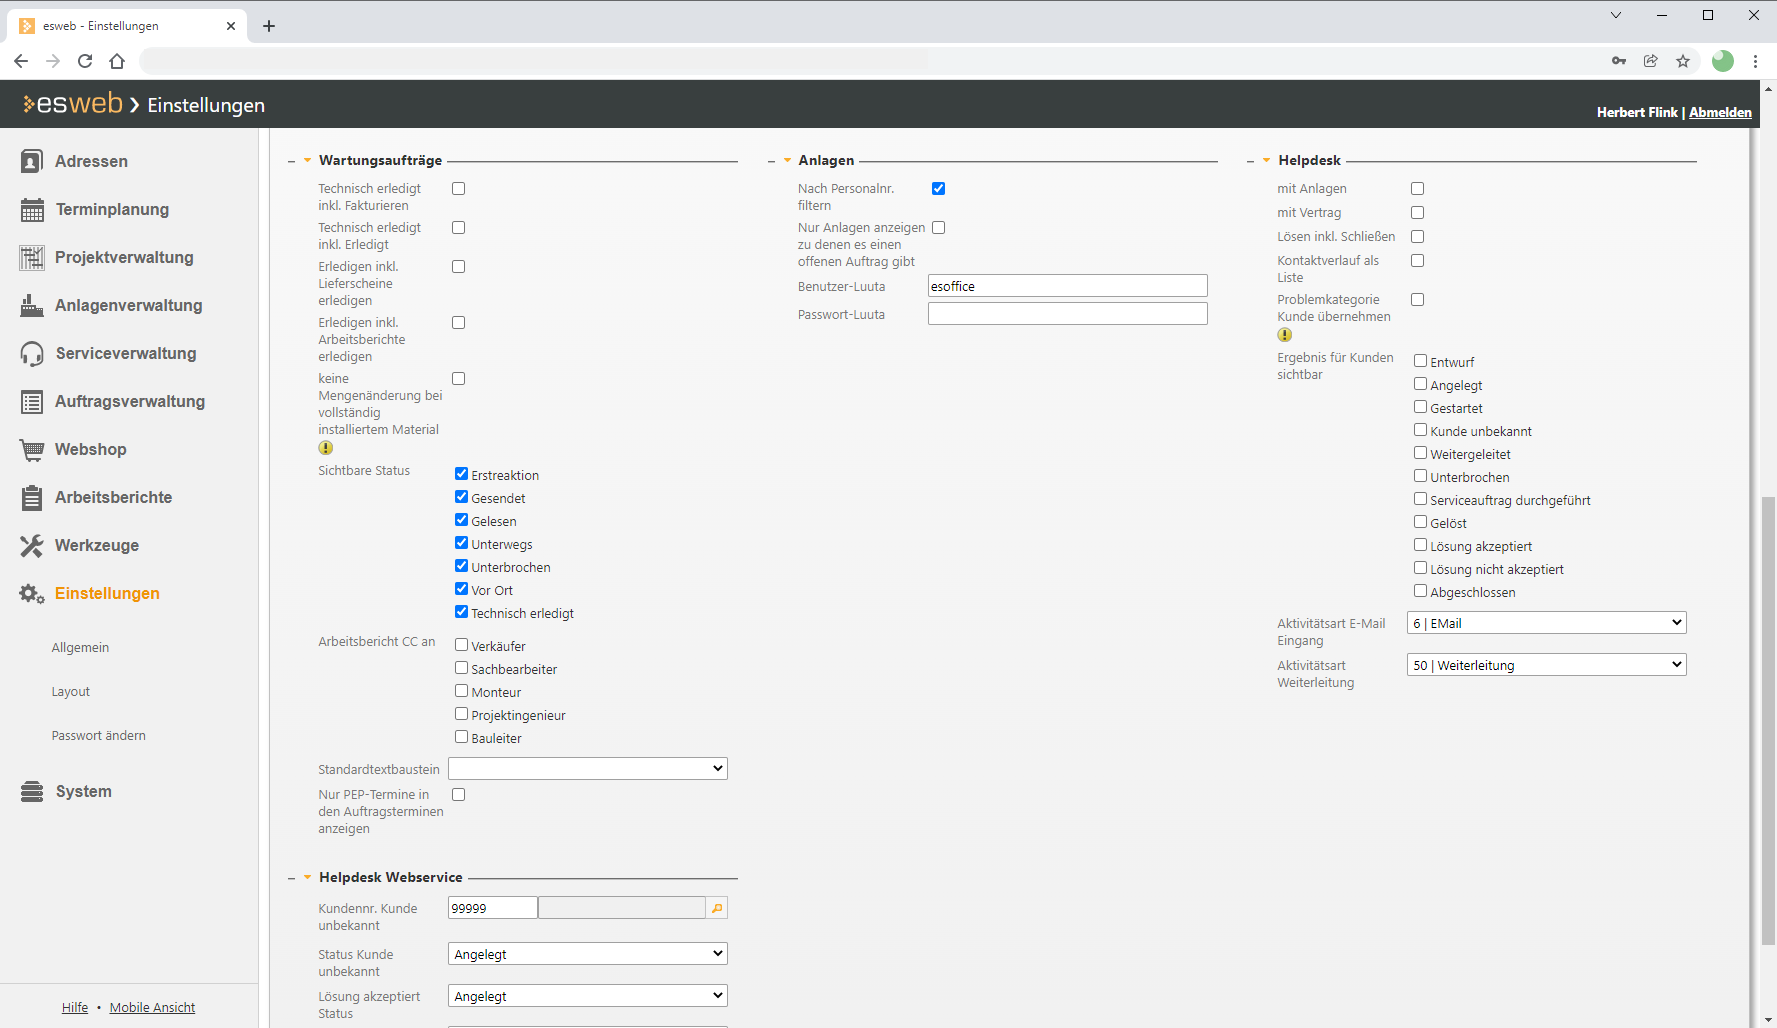Select System menu label
This screenshot has height=1028, width=1777.
[83, 791]
